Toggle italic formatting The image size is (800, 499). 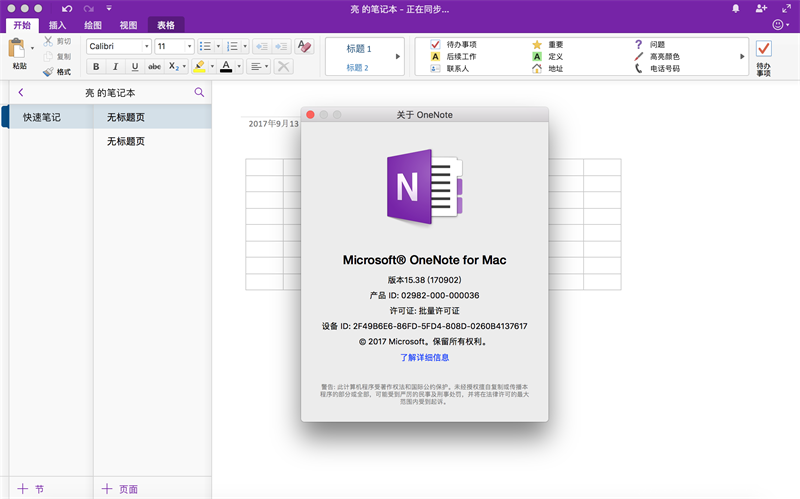tap(115, 66)
